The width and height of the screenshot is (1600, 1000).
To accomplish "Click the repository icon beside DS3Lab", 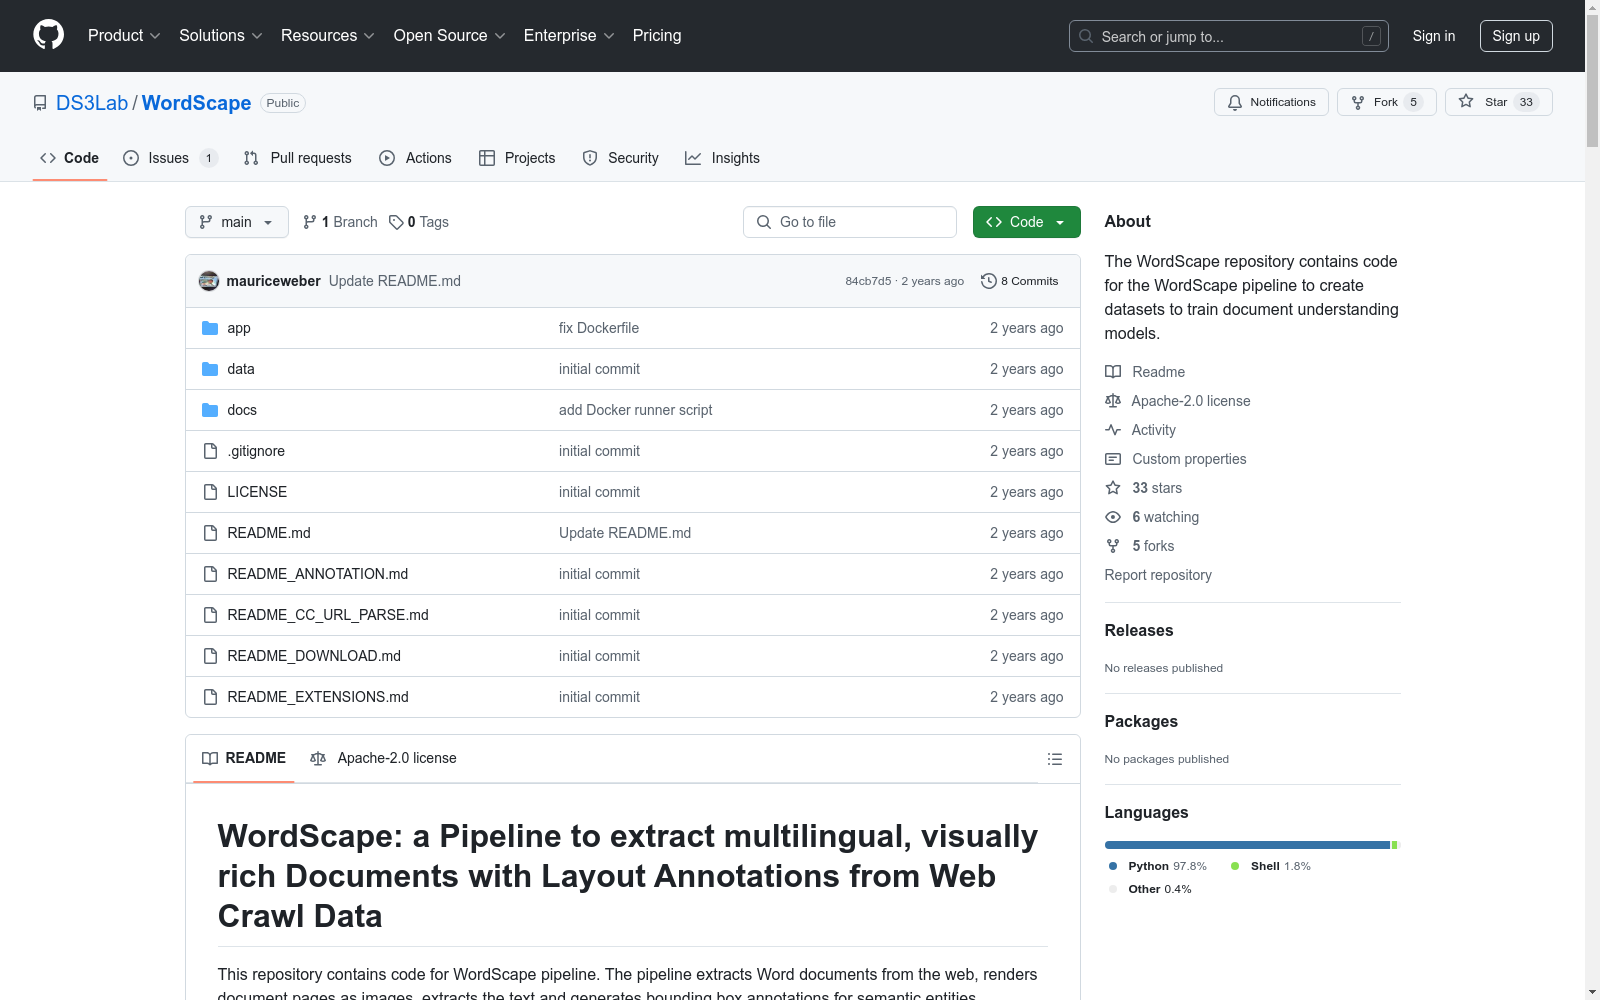I will click(40, 103).
